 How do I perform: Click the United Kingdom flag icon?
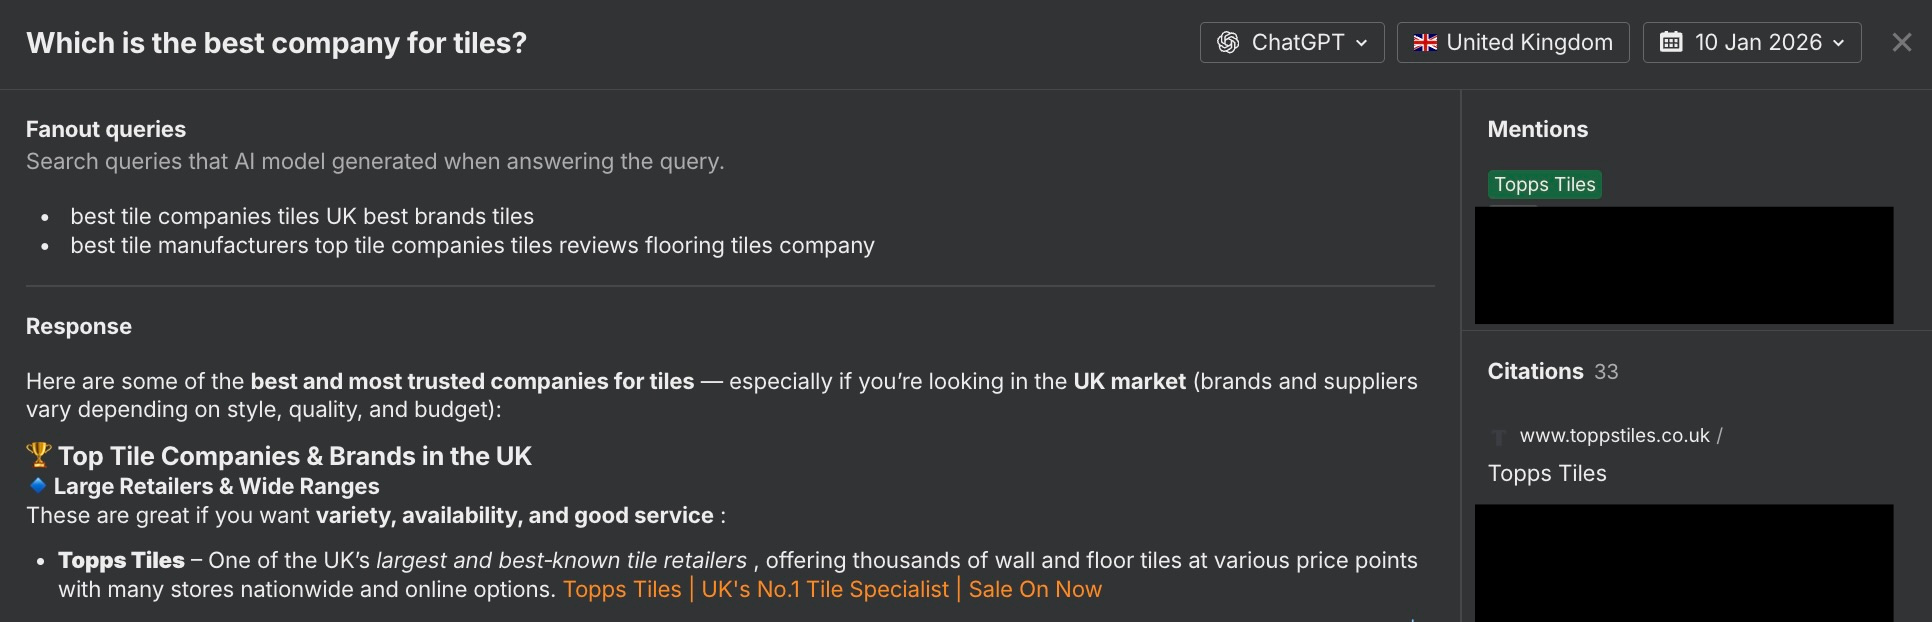point(1425,43)
